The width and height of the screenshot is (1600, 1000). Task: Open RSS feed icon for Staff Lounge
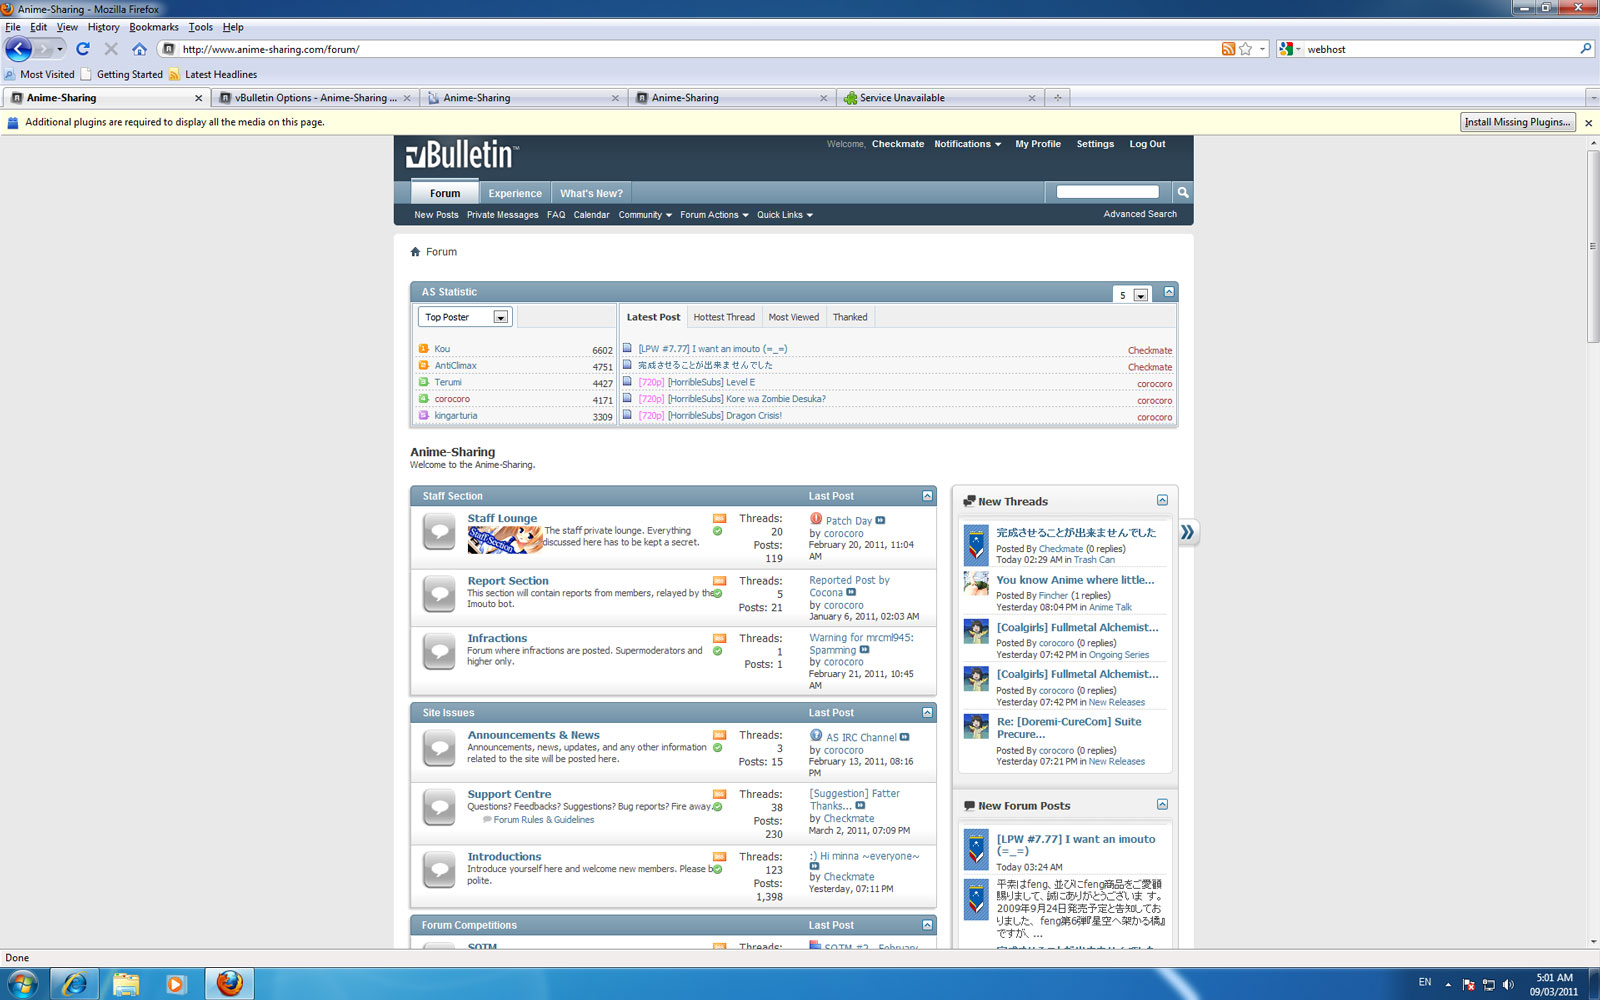coord(719,519)
